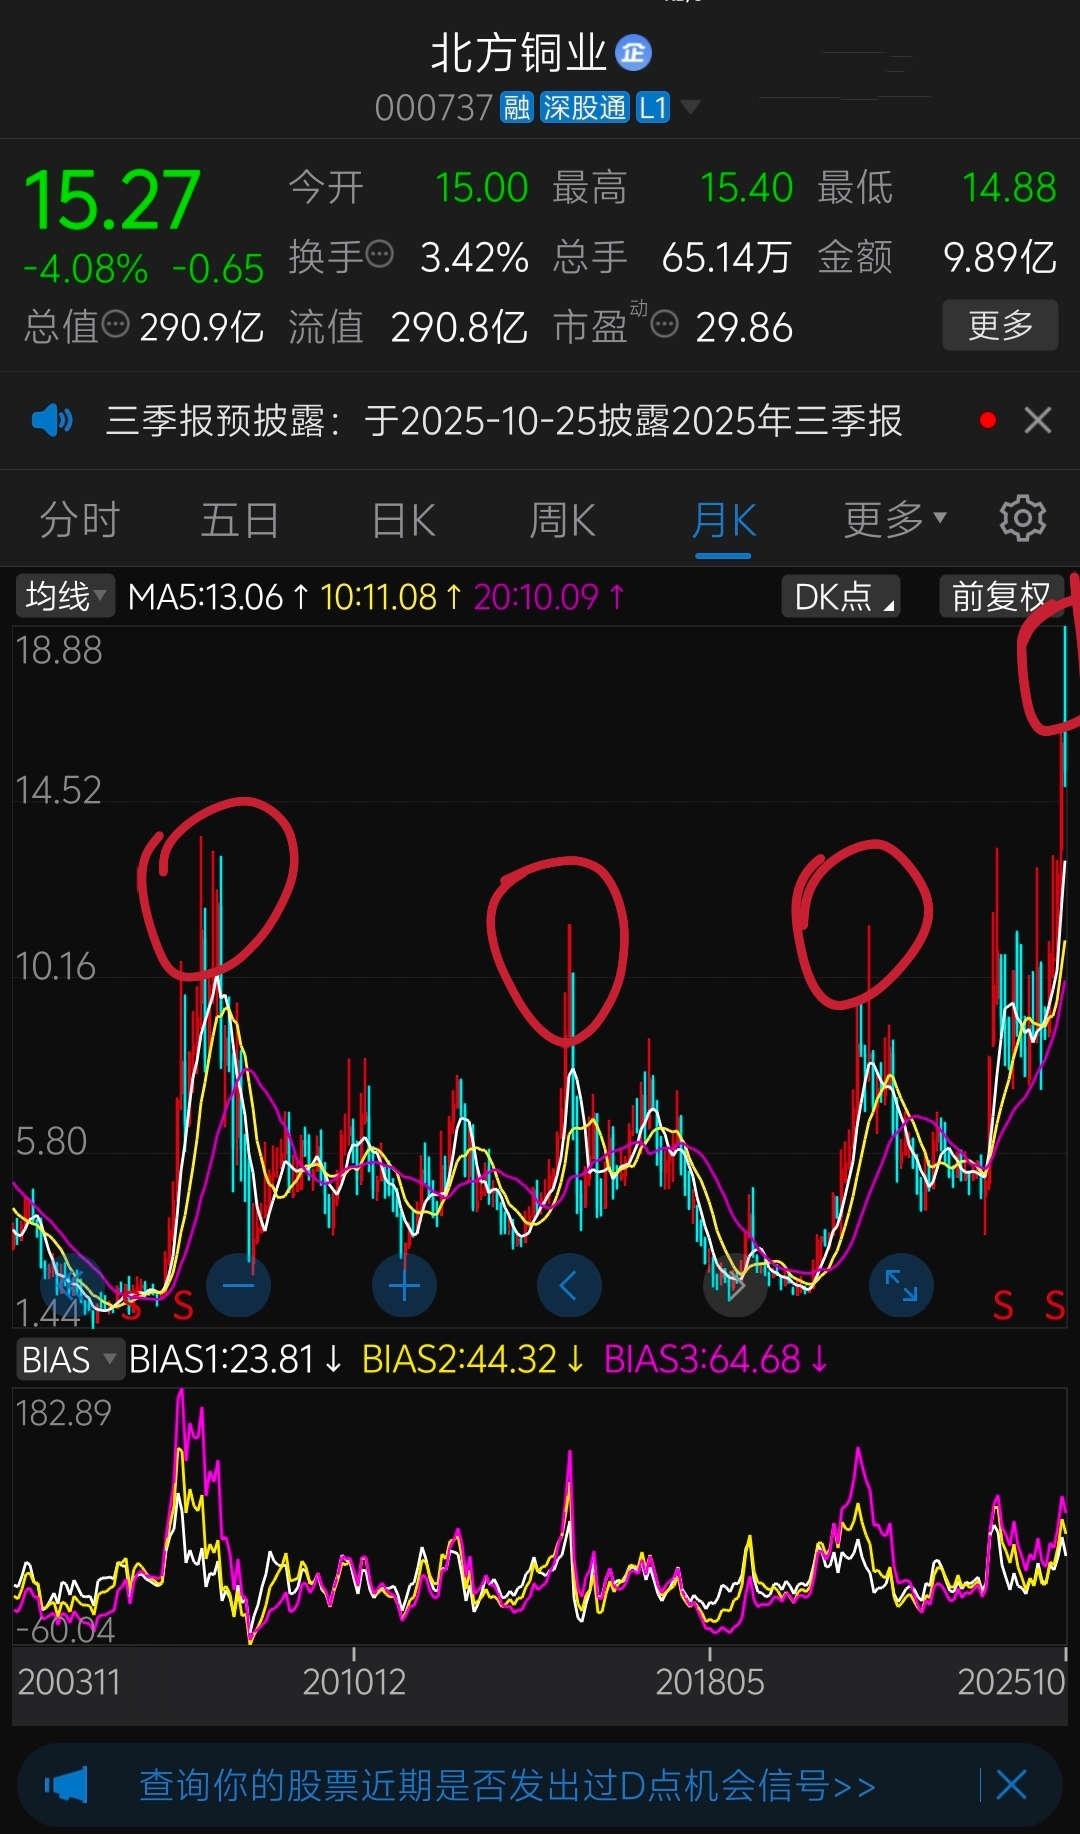Expand the 更多 chart period dropdown
The width and height of the screenshot is (1080, 1834).
[x=894, y=520]
